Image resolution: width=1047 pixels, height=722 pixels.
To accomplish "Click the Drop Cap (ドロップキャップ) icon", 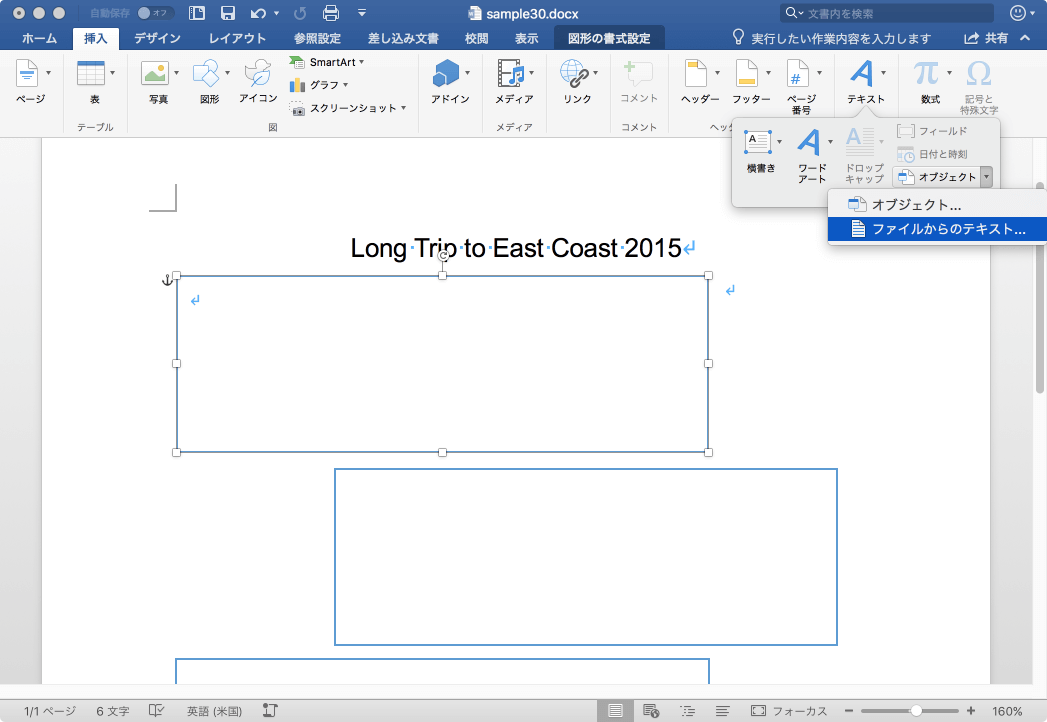I will tap(860, 142).
